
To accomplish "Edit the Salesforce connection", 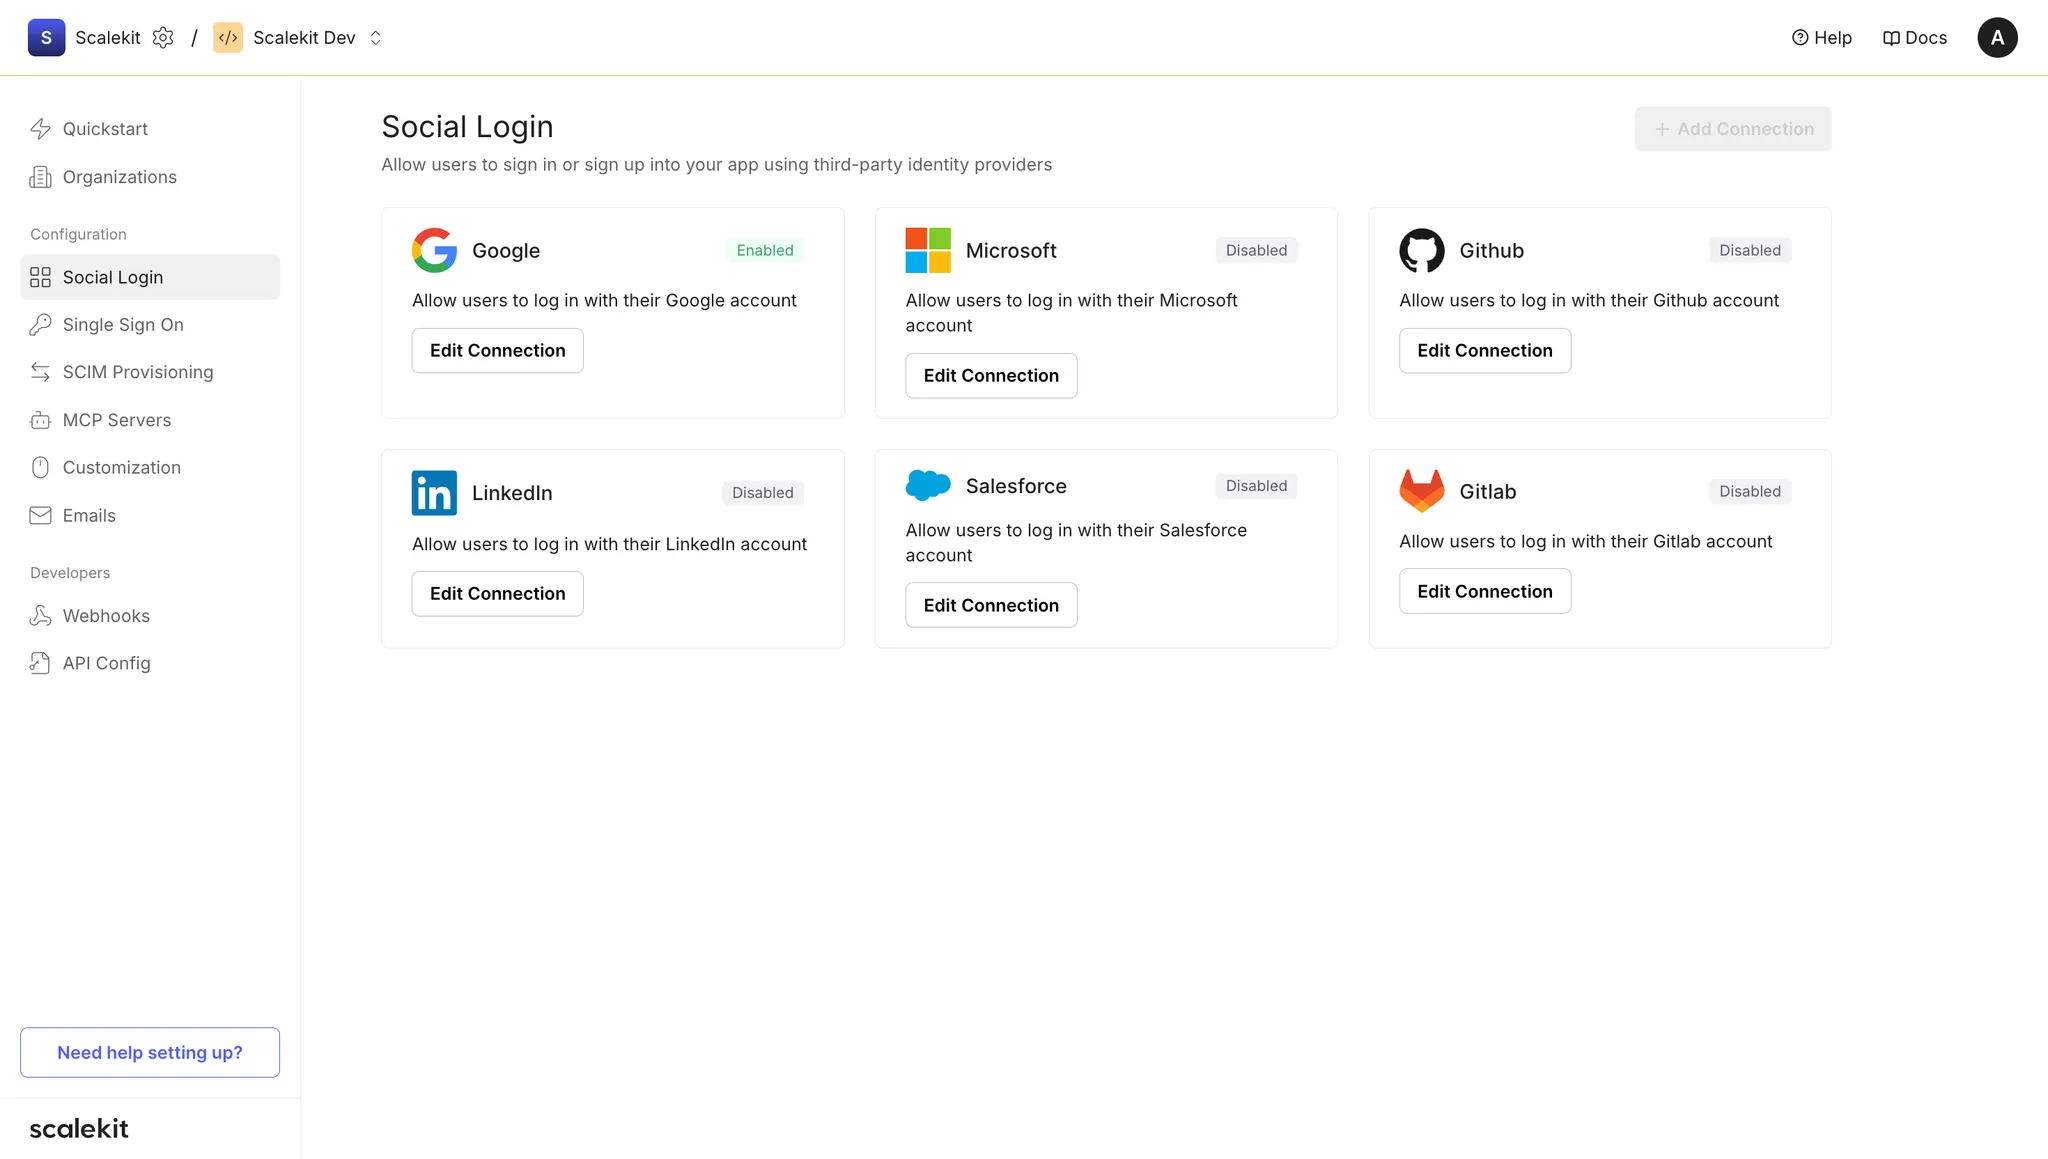I will (991, 605).
